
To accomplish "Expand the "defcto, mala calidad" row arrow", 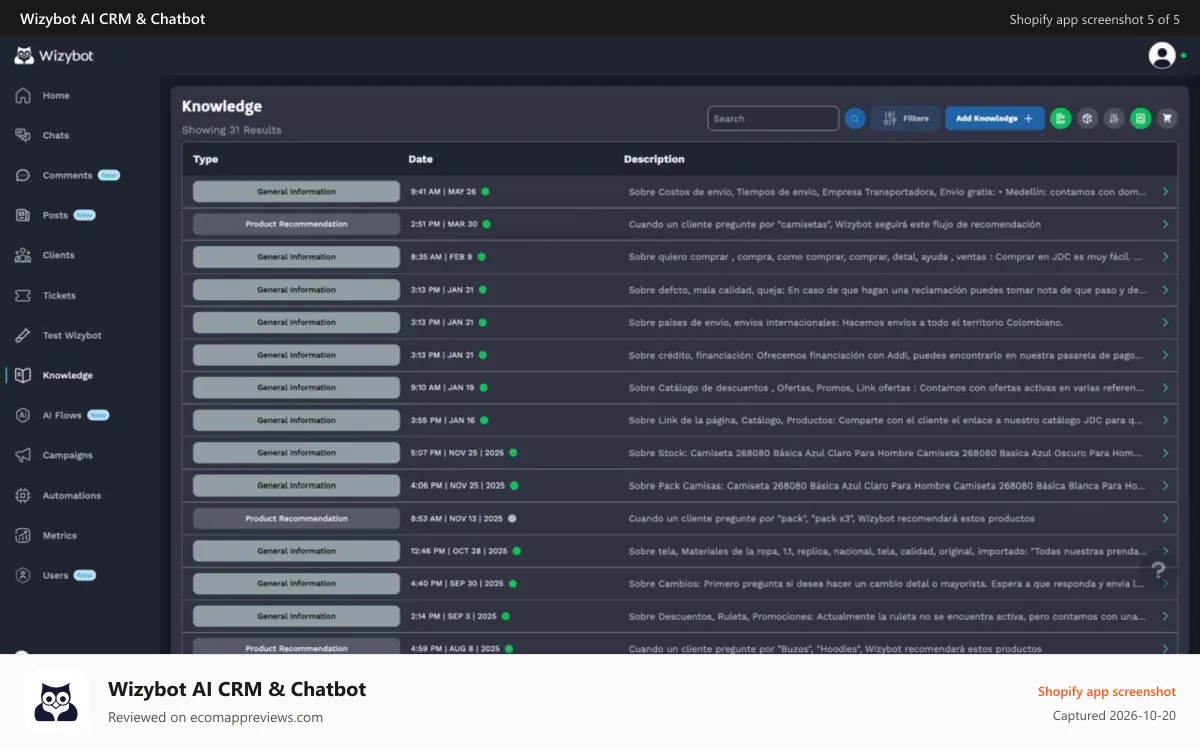I will coord(1165,290).
